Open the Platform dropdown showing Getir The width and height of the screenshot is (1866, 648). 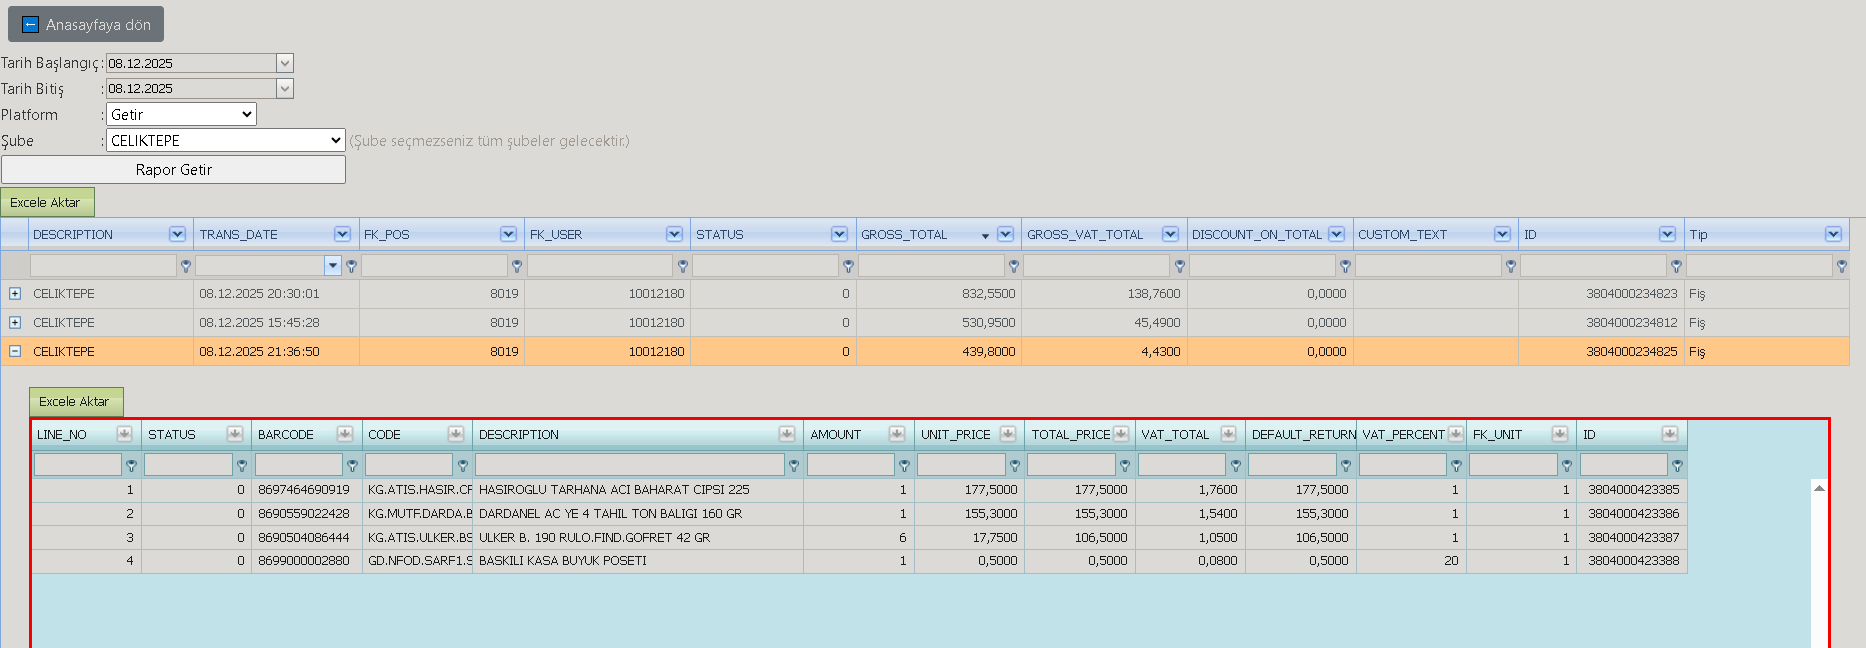[181, 114]
